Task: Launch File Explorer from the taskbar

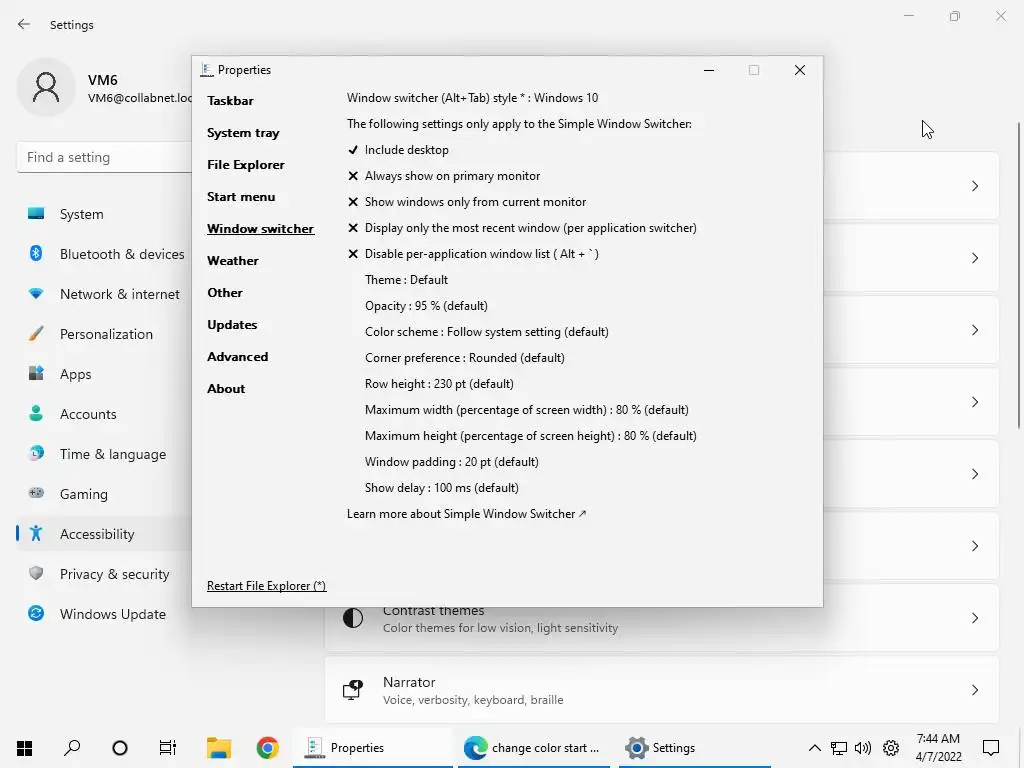Action: click(219, 748)
